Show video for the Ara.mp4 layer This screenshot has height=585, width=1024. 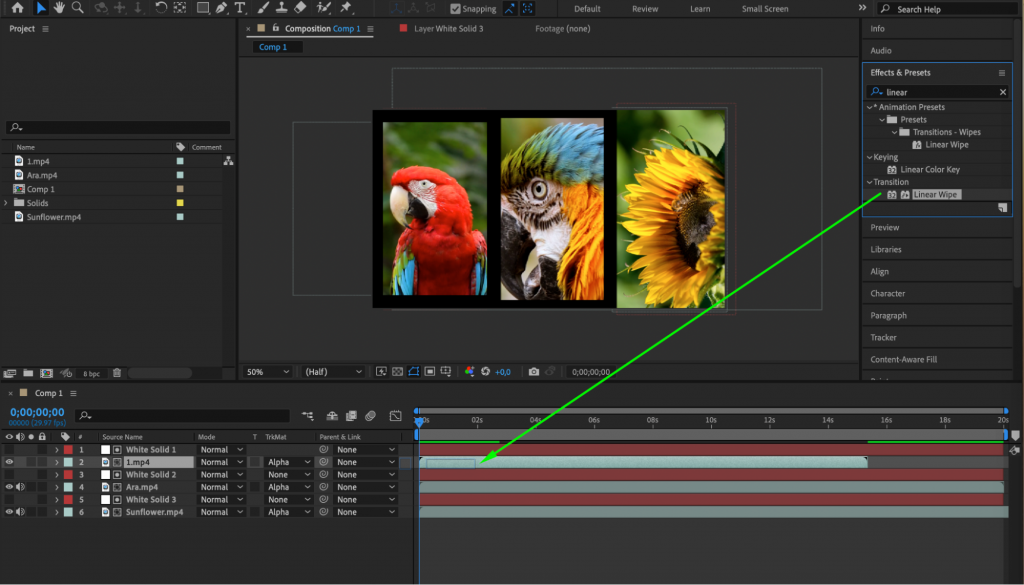(x=9, y=486)
